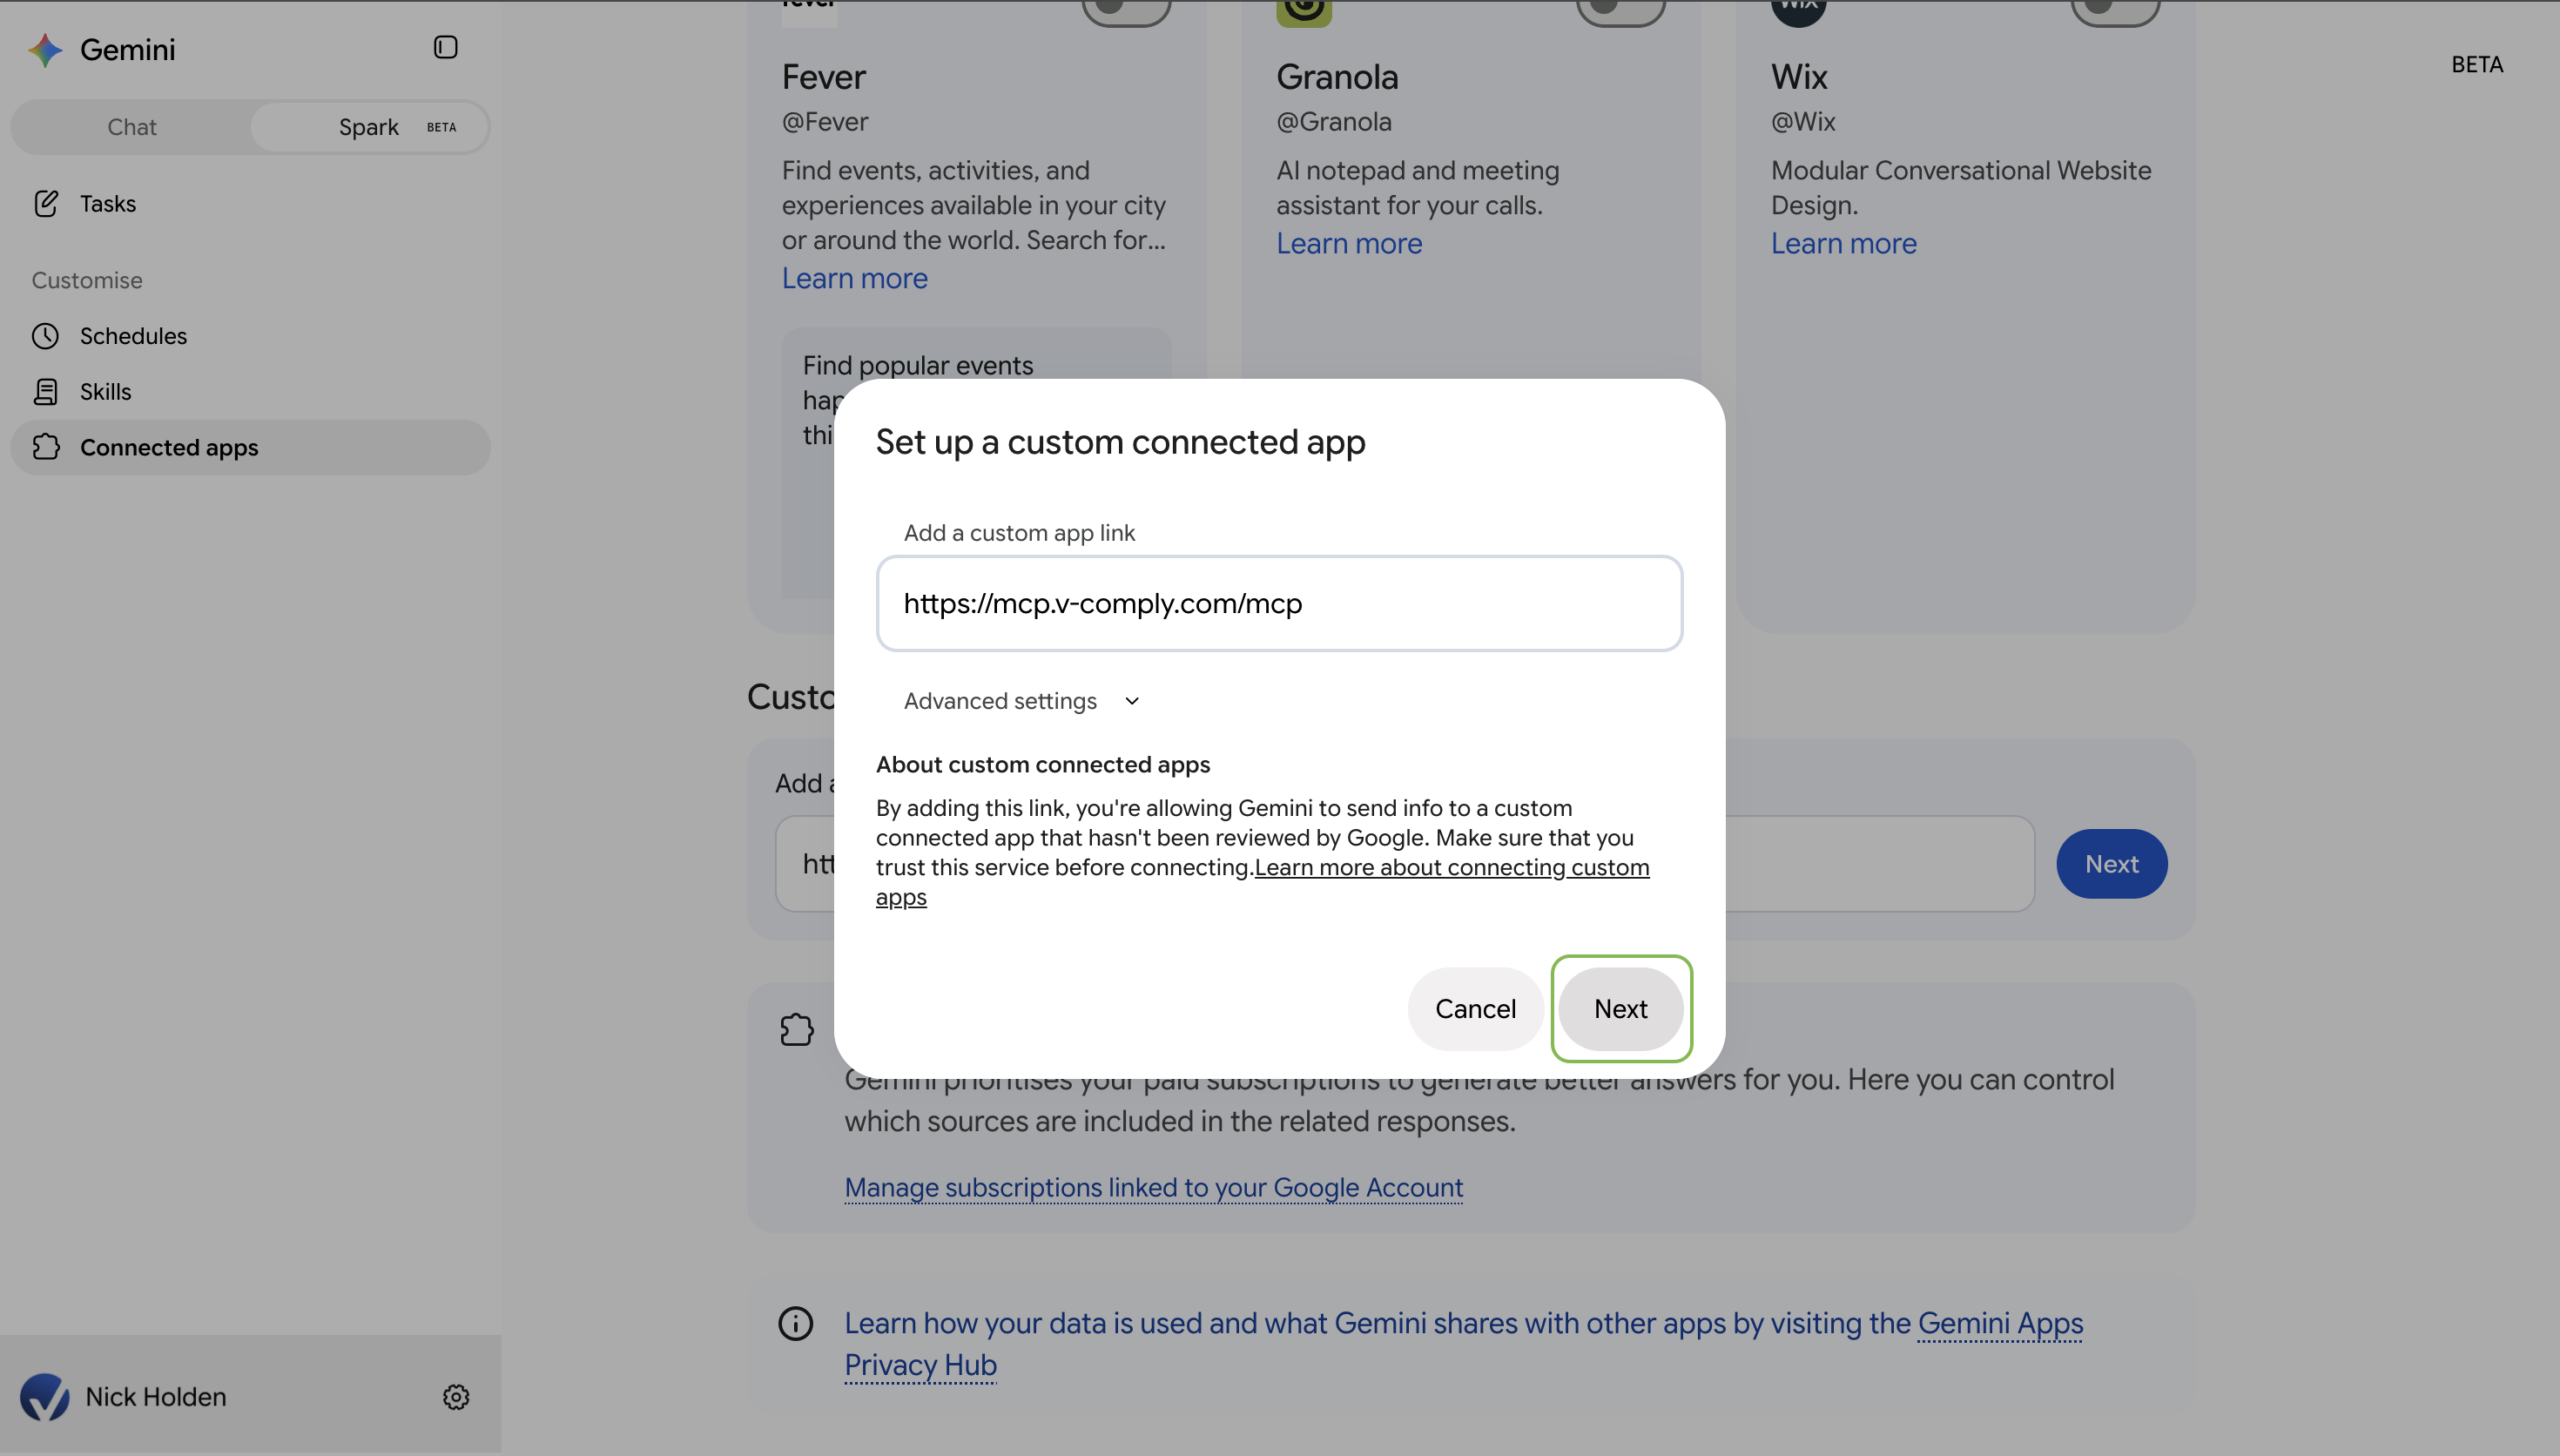The height and width of the screenshot is (1456, 2560).
Task: Switch to the Spark tab
Action: pyautogui.click(x=369, y=127)
